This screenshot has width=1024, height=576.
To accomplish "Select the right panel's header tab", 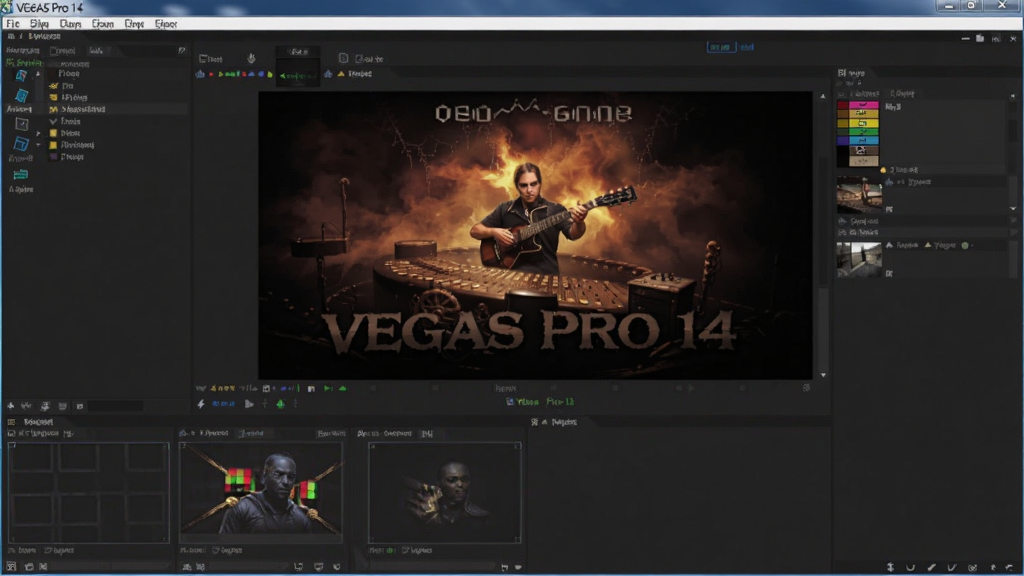I will tap(852, 73).
